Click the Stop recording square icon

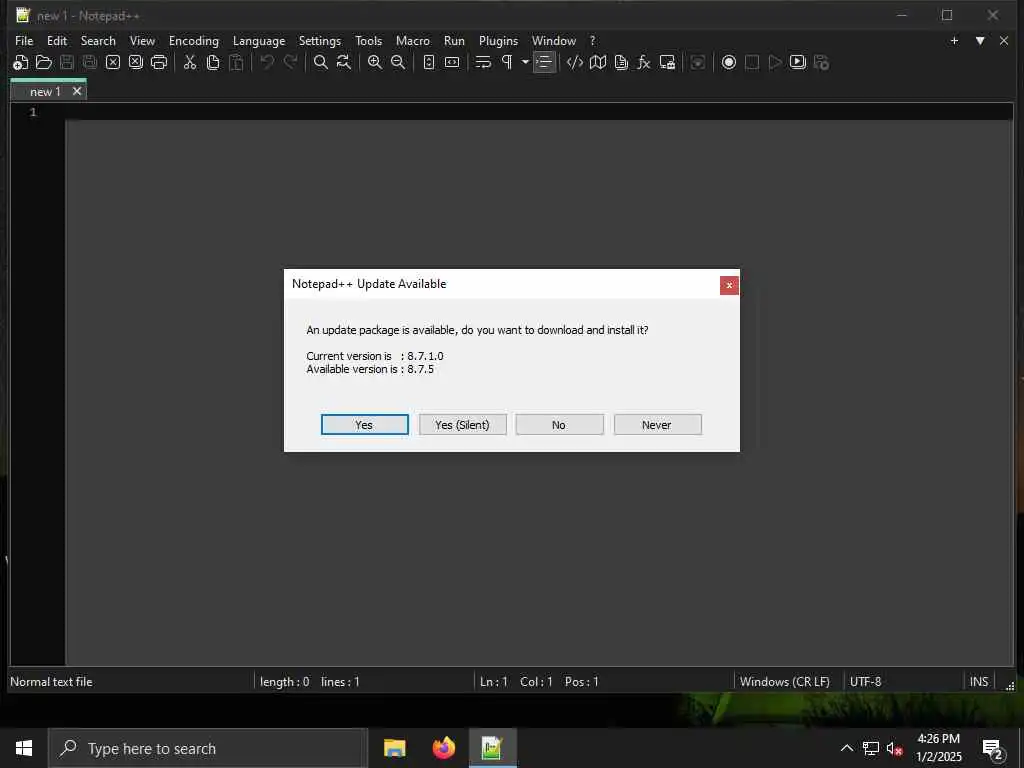(752, 63)
